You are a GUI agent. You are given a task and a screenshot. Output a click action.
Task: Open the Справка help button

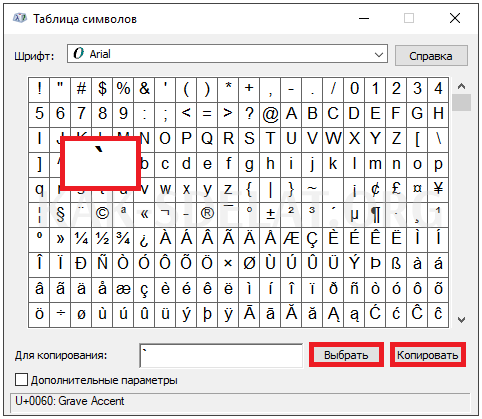[x=431, y=56]
